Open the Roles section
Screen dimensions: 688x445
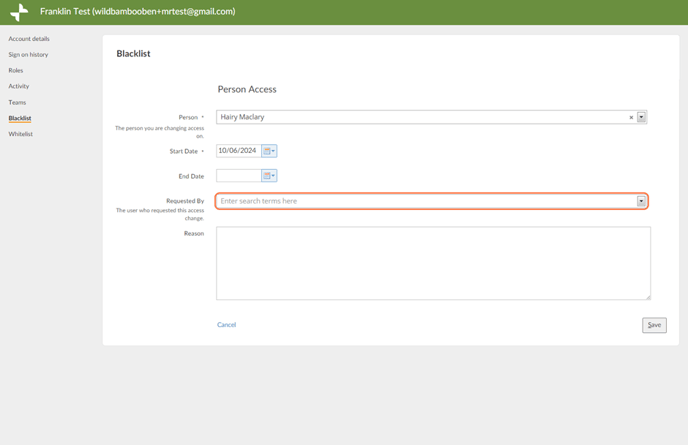point(16,70)
